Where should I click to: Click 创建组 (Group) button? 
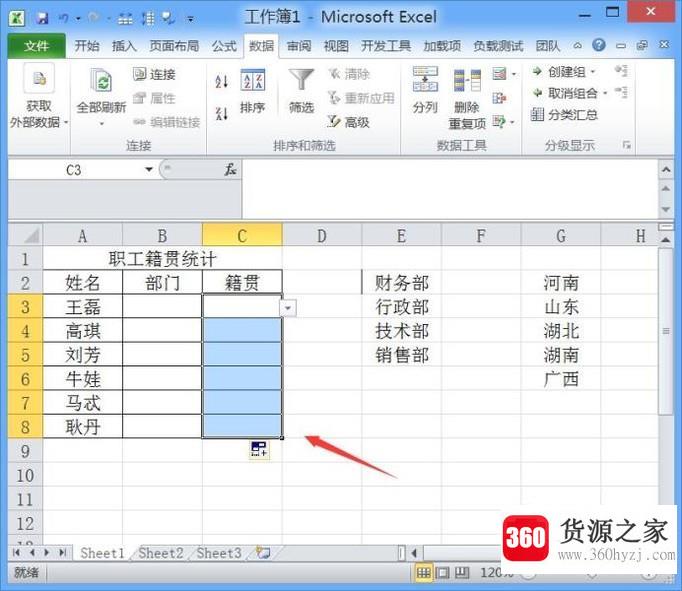point(559,71)
